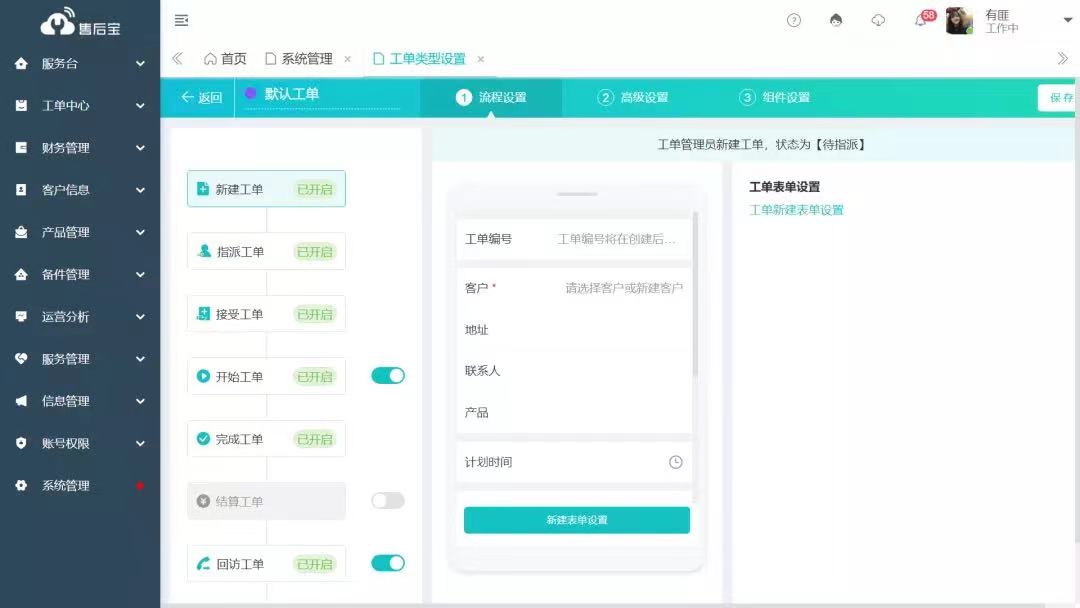
Task: Open the user account dropdown arrow
Action: 1067,20
